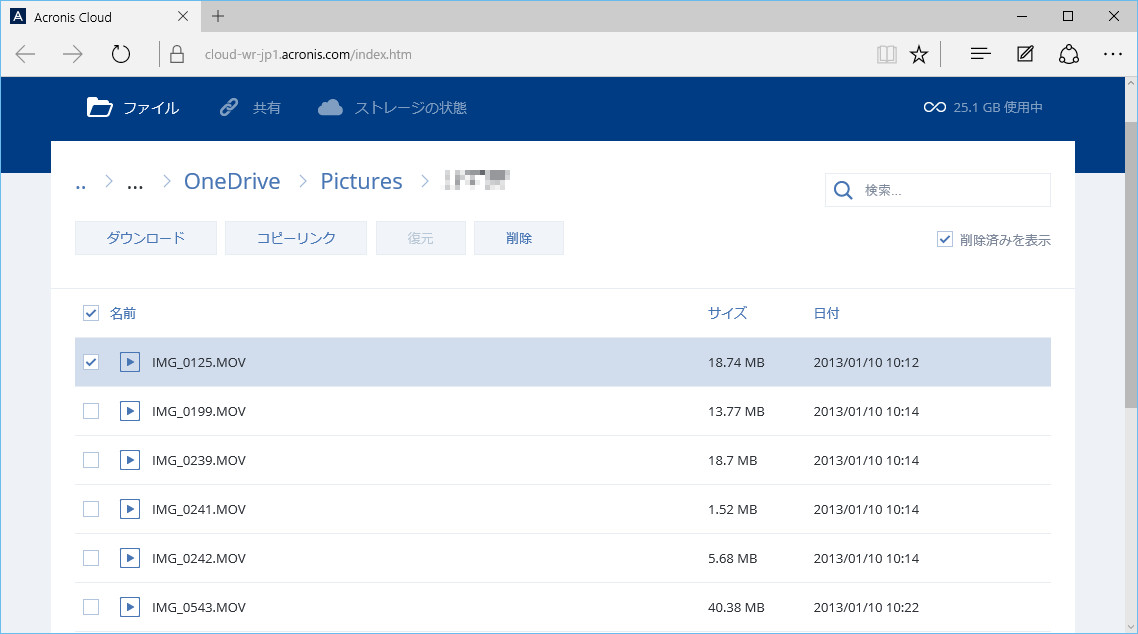Play IMG_0543.MOV with its play icon
This screenshot has height=634, width=1138.
coord(129,607)
